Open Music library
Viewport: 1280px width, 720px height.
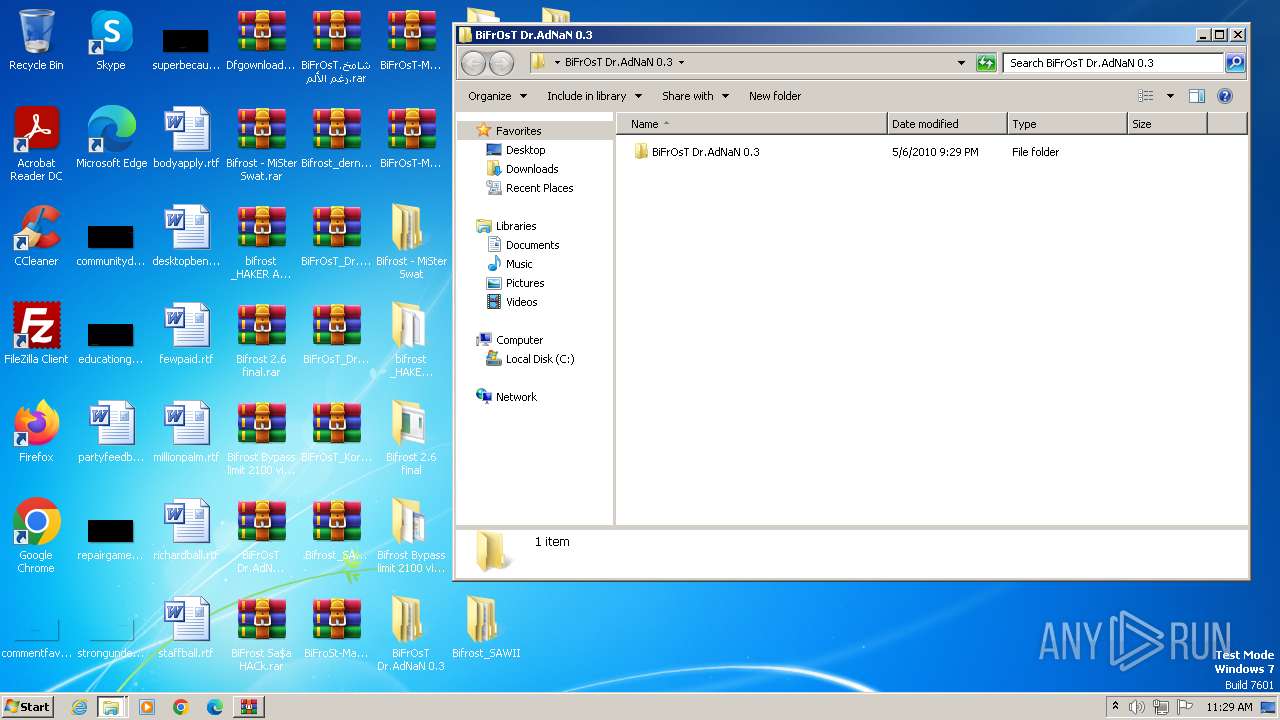(x=519, y=264)
